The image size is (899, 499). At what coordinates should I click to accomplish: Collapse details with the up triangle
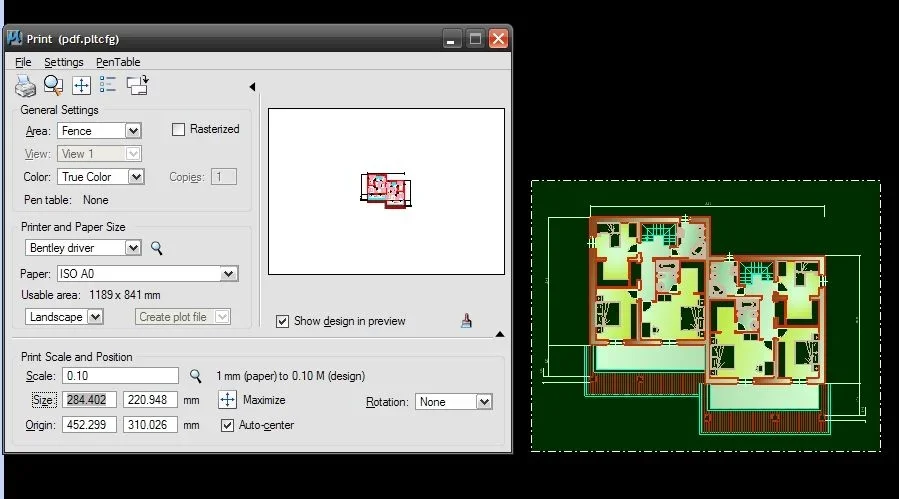click(500, 334)
